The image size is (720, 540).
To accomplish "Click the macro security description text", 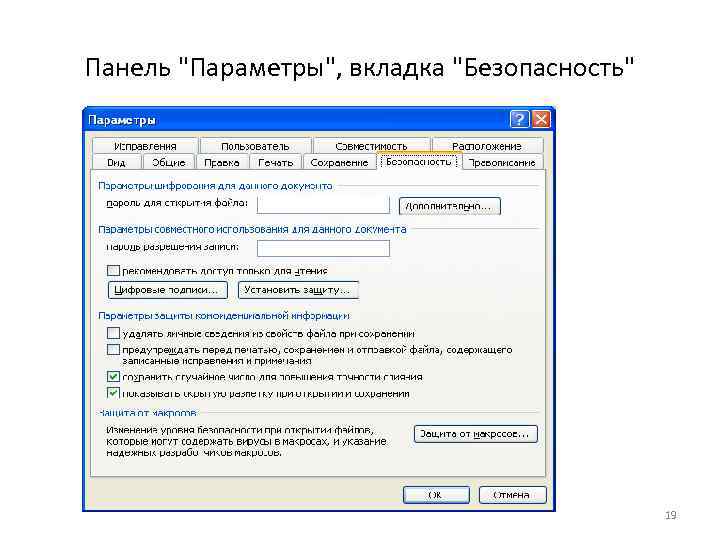I will coord(246,441).
